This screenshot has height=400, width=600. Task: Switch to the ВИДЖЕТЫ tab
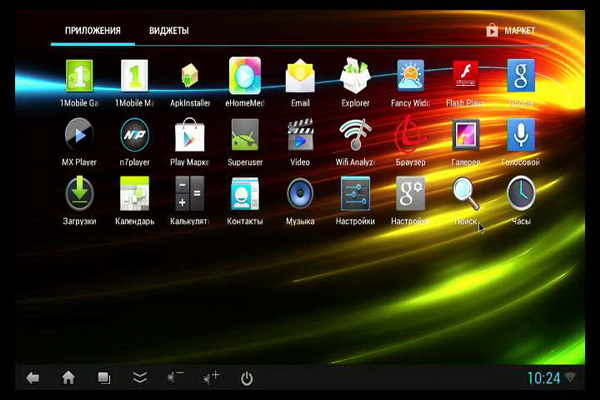(x=169, y=31)
